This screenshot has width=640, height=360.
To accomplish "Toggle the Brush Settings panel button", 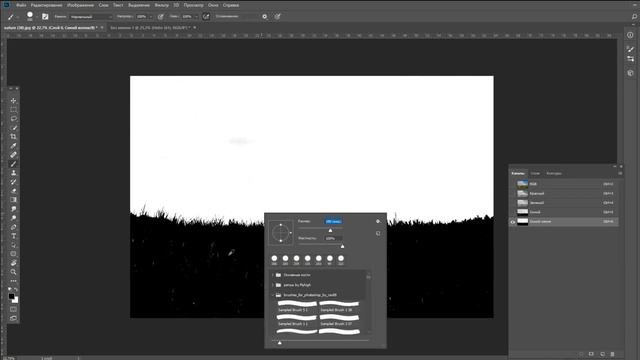I will 45,17.
